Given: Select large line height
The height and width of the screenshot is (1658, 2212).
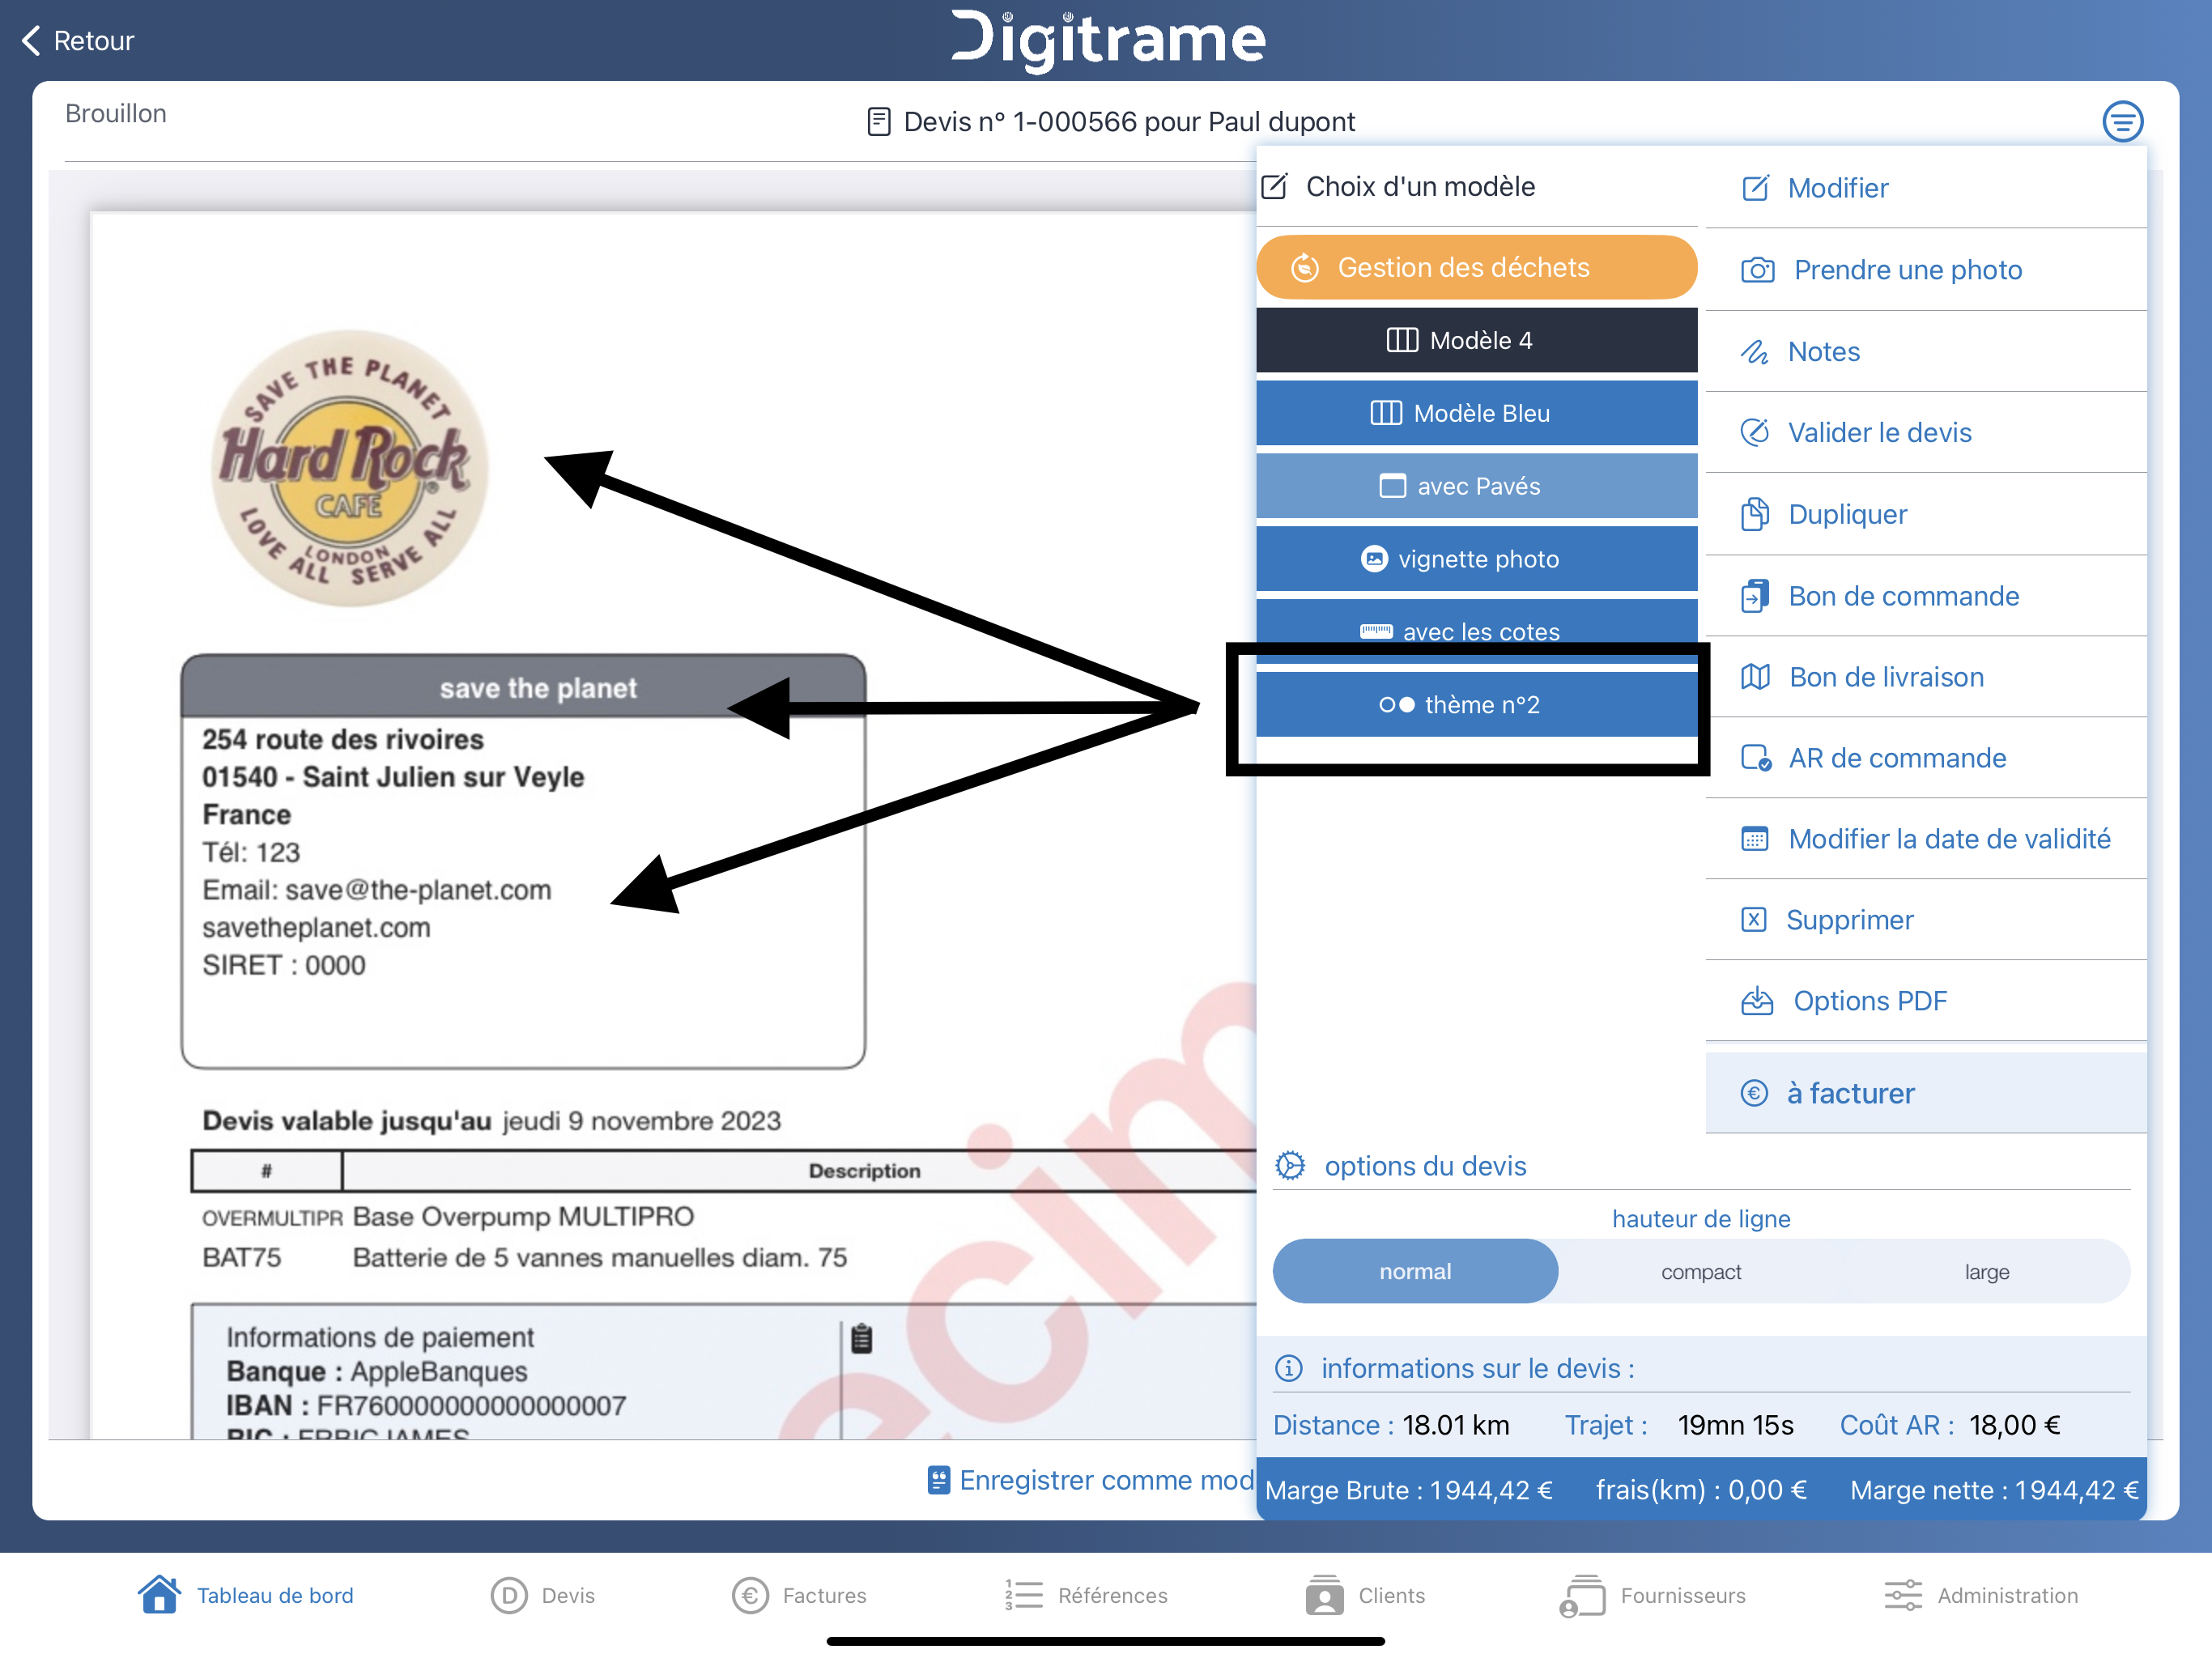Looking at the screenshot, I should click(x=1987, y=1272).
